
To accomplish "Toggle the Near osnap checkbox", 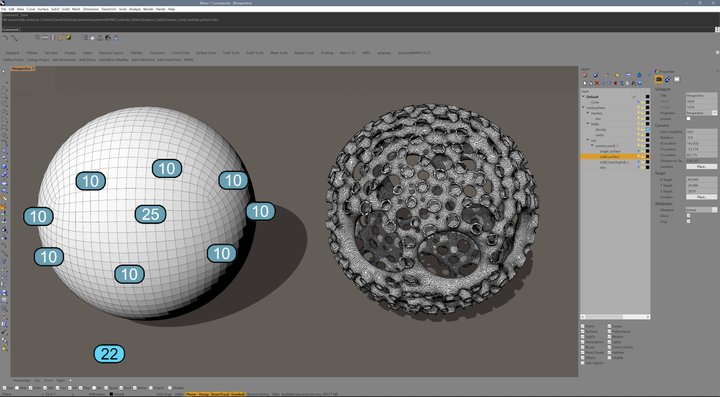I will (17, 388).
